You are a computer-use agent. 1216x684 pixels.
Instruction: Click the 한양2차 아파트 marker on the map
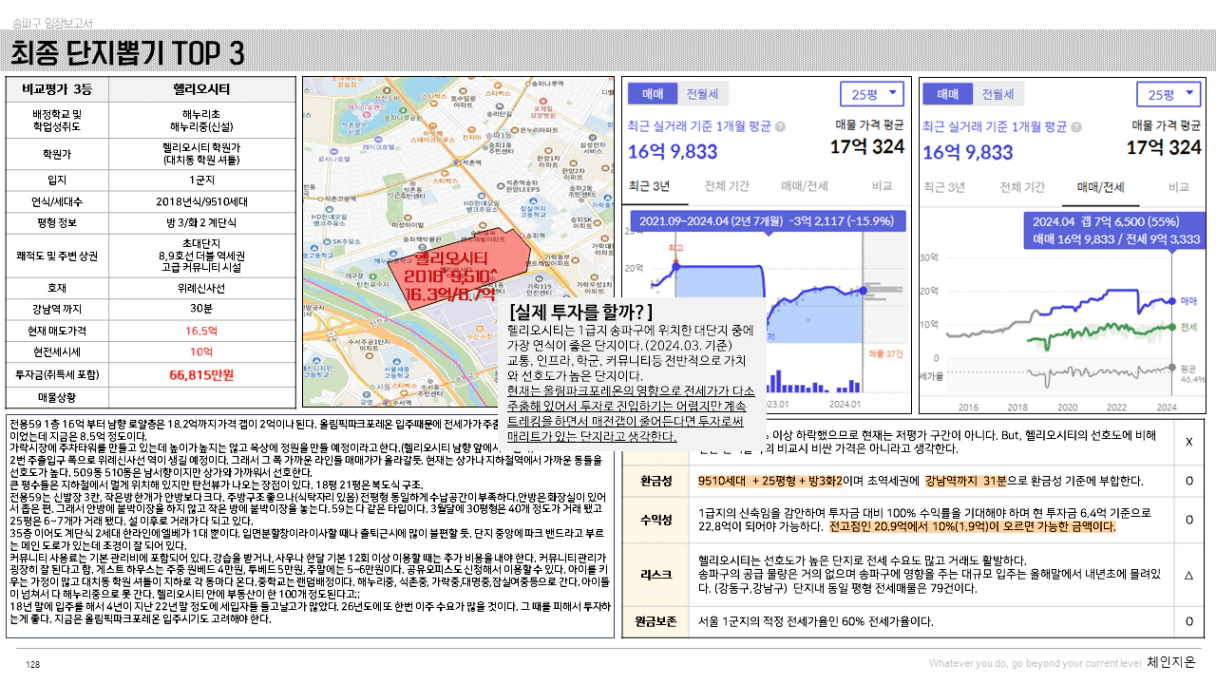[x=573, y=163]
